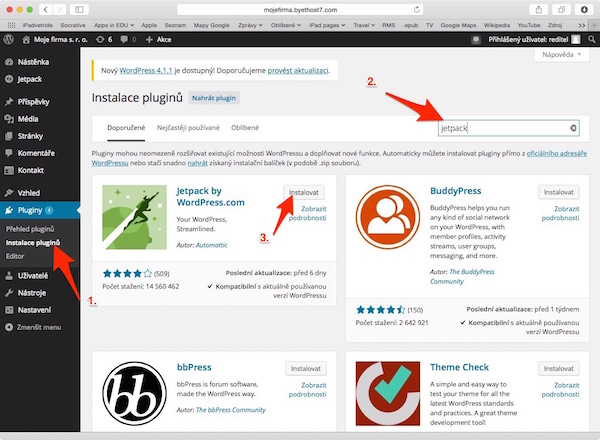Switch to Nejčastěji používané tab
This screenshot has height=440, width=600.
tap(188, 128)
